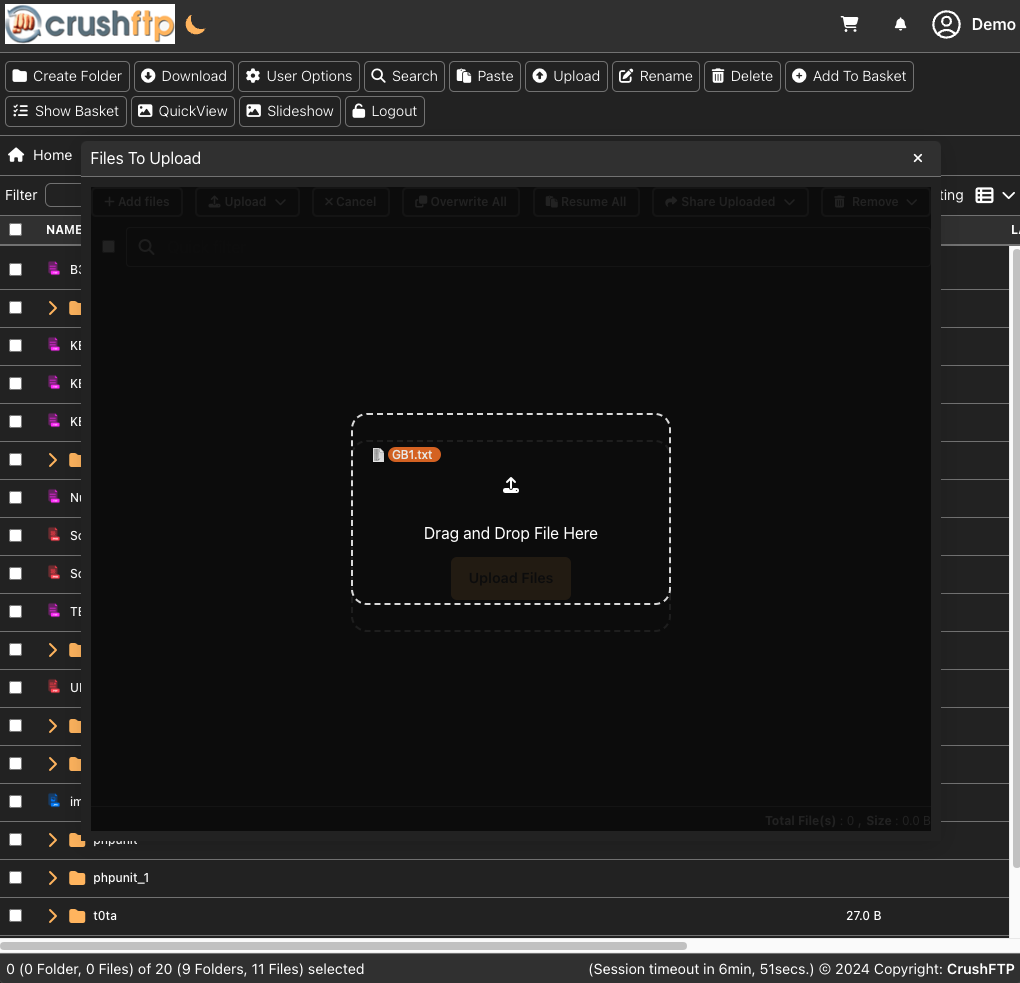The width and height of the screenshot is (1020, 983).
Task: Click the Upload Files button
Action: [511, 578]
